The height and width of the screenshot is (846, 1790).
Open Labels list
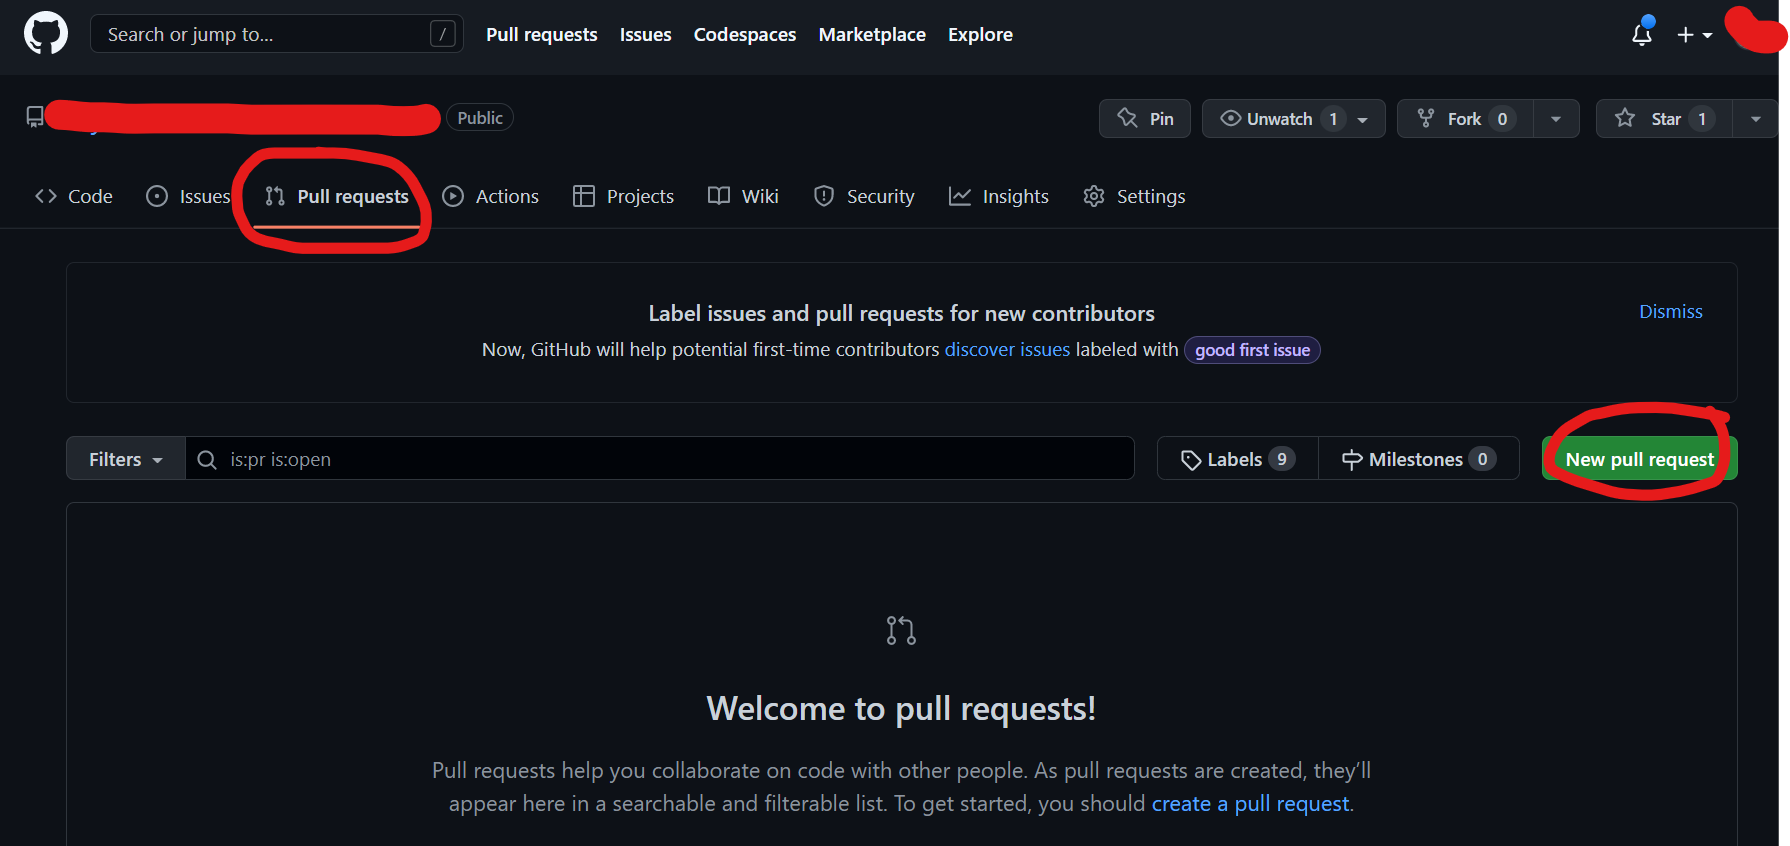(1238, 459)
